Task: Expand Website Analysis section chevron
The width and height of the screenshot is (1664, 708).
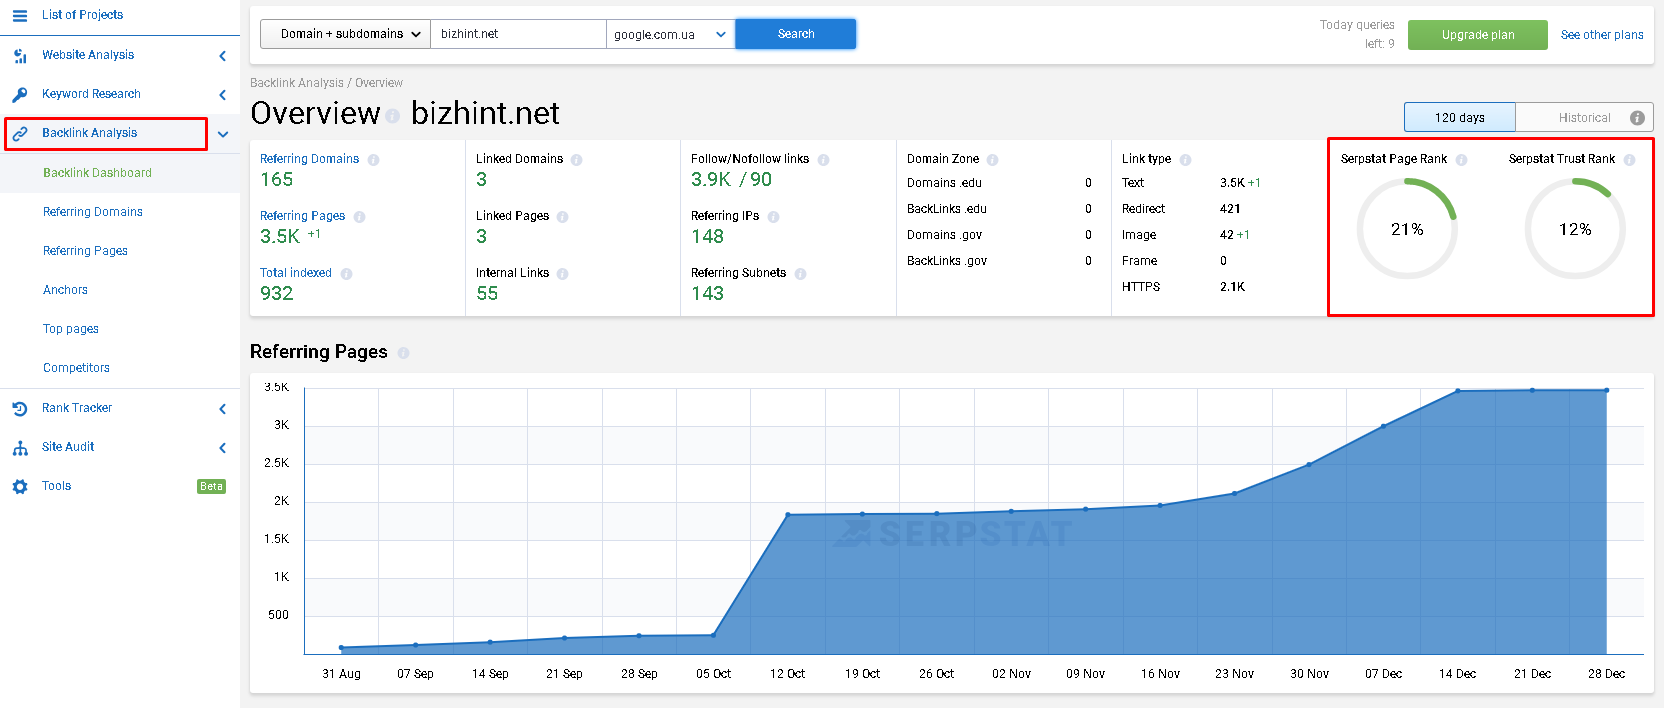Action: [x=222, y=56]
